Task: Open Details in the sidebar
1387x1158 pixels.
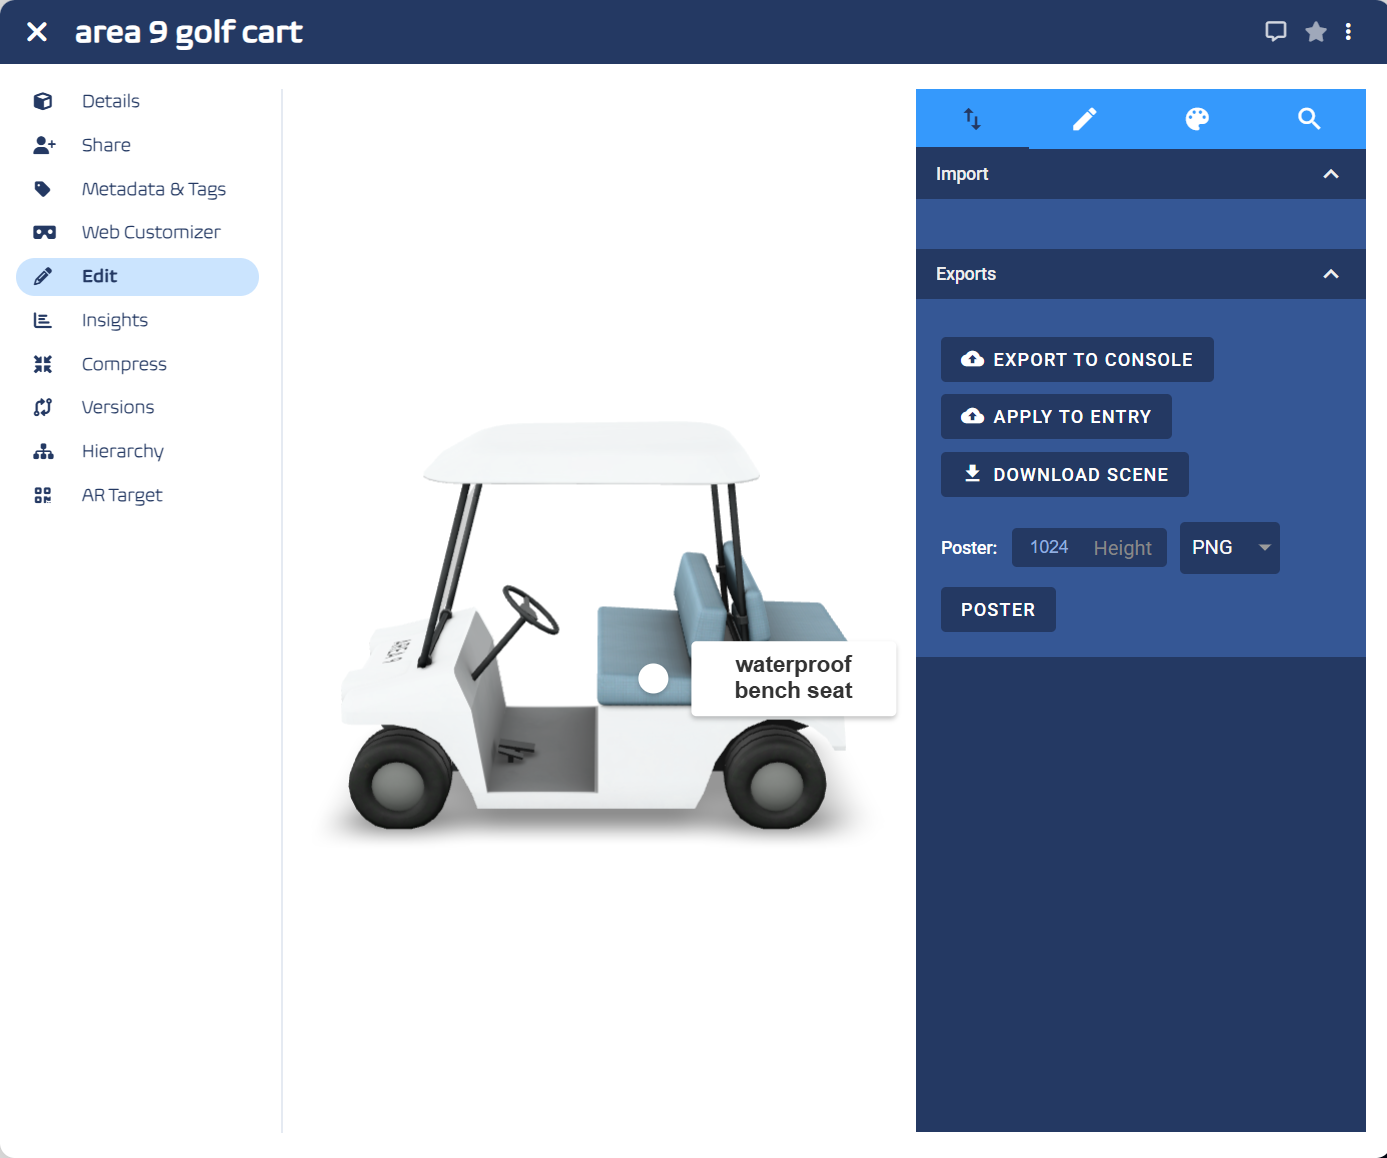Action: [110, 101]
